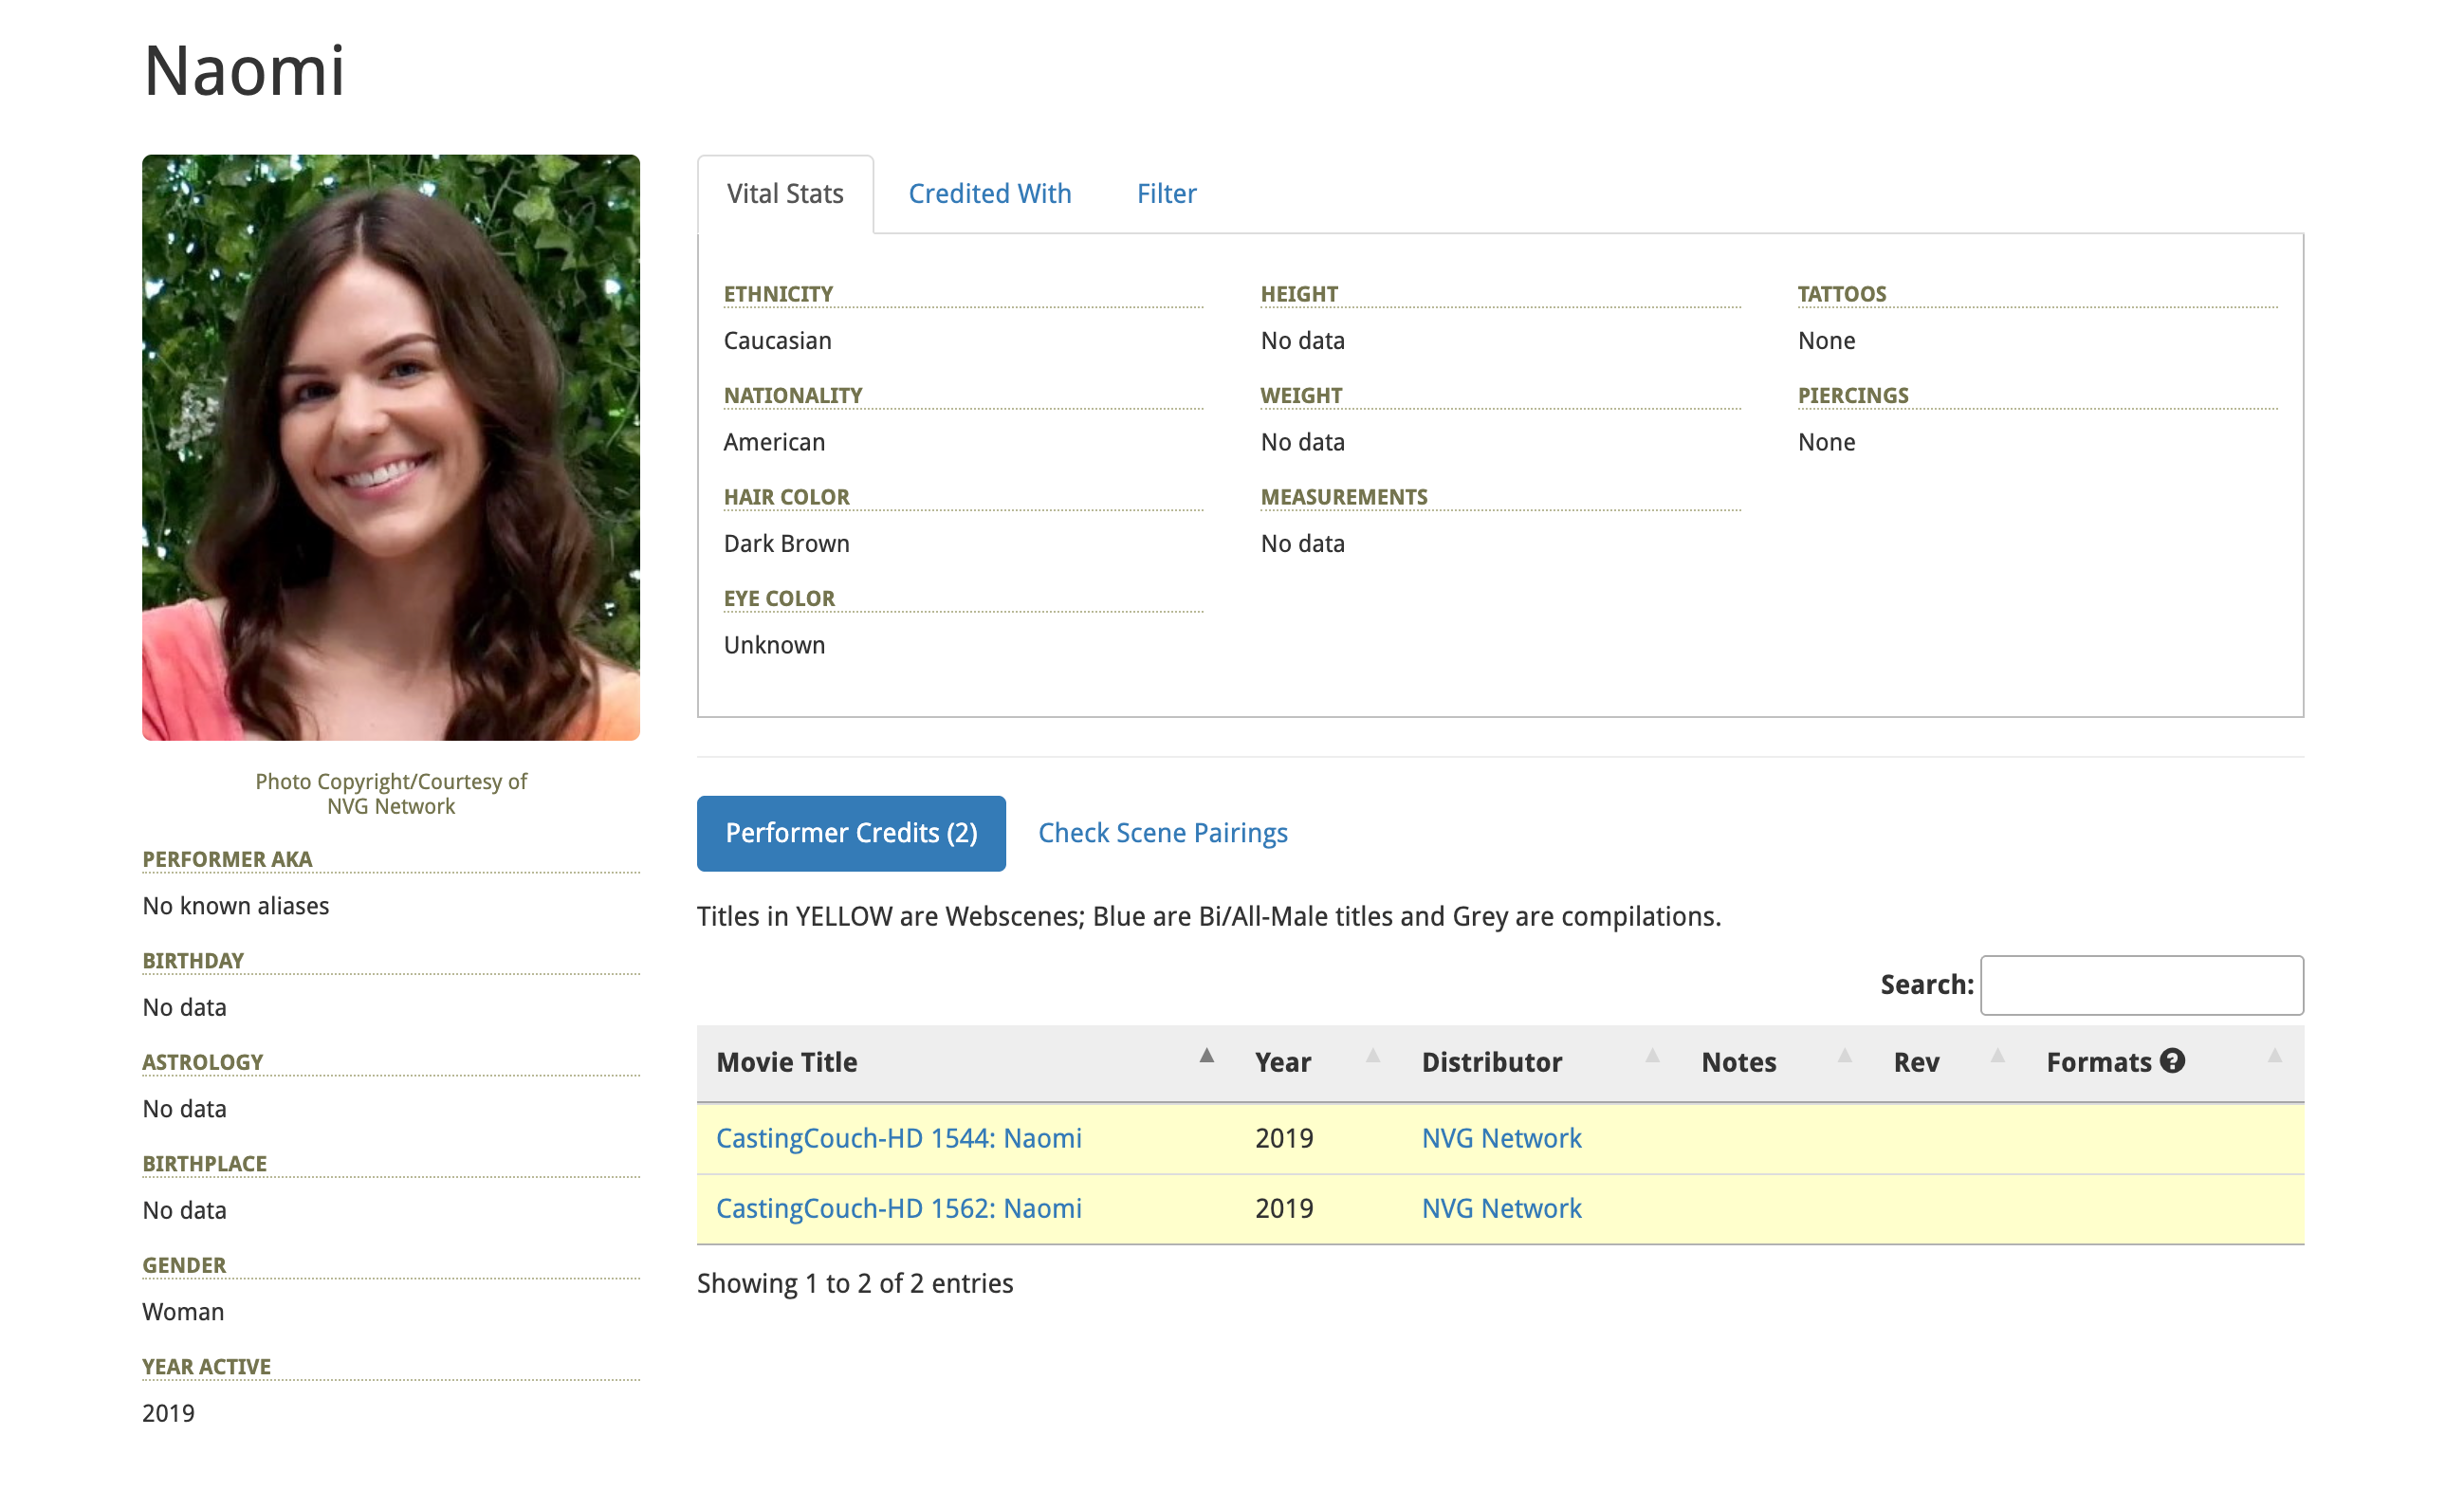The image size is (2464, 1491).
Task: Click the Formats help question-mark icon
Action: pos(2171,1061)
